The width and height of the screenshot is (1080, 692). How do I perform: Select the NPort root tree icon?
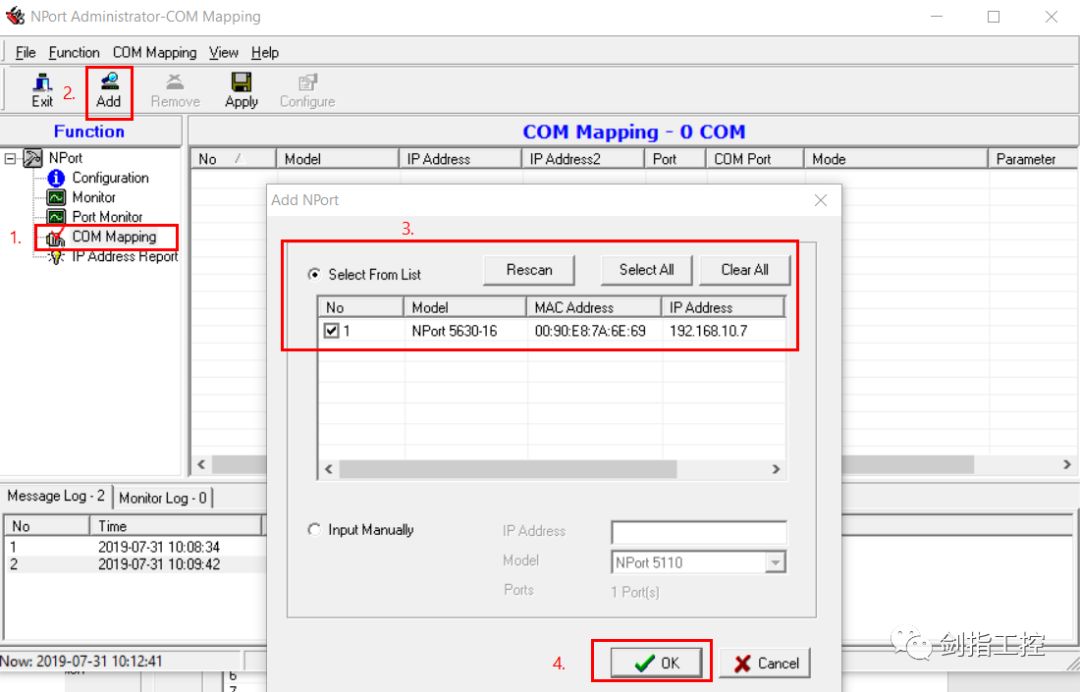point(32,158)
